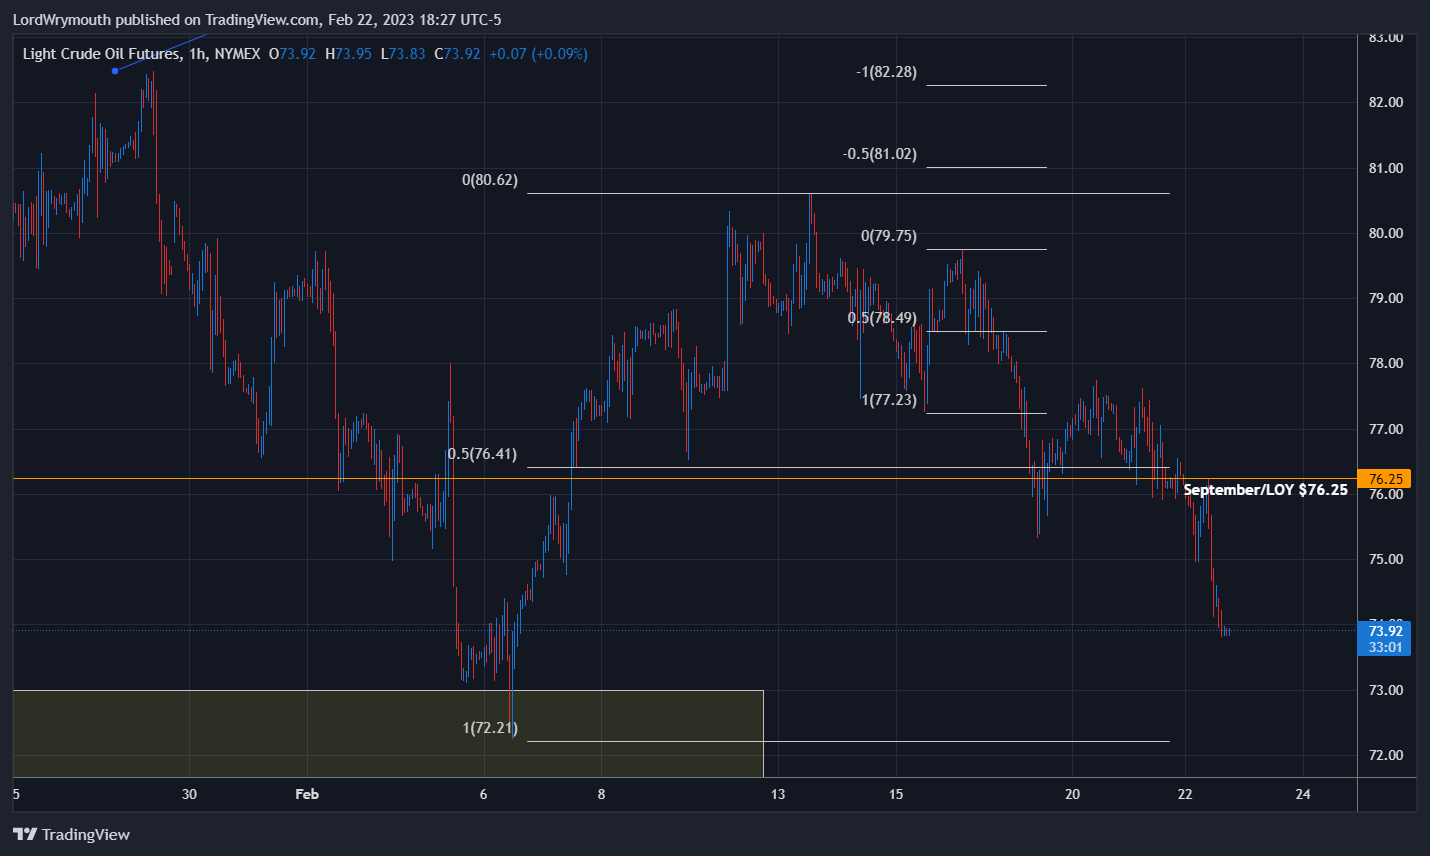Select the close value C73.92 in legend
This screenshot has height=856, width=1430.
point(457,54)
